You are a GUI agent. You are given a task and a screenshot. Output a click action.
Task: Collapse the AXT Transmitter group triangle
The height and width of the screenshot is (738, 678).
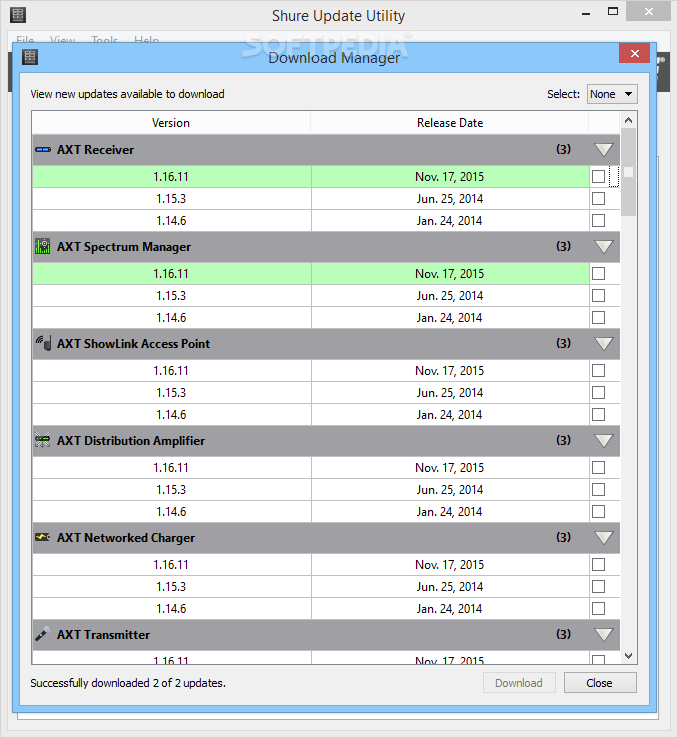[x=604, y=634]
